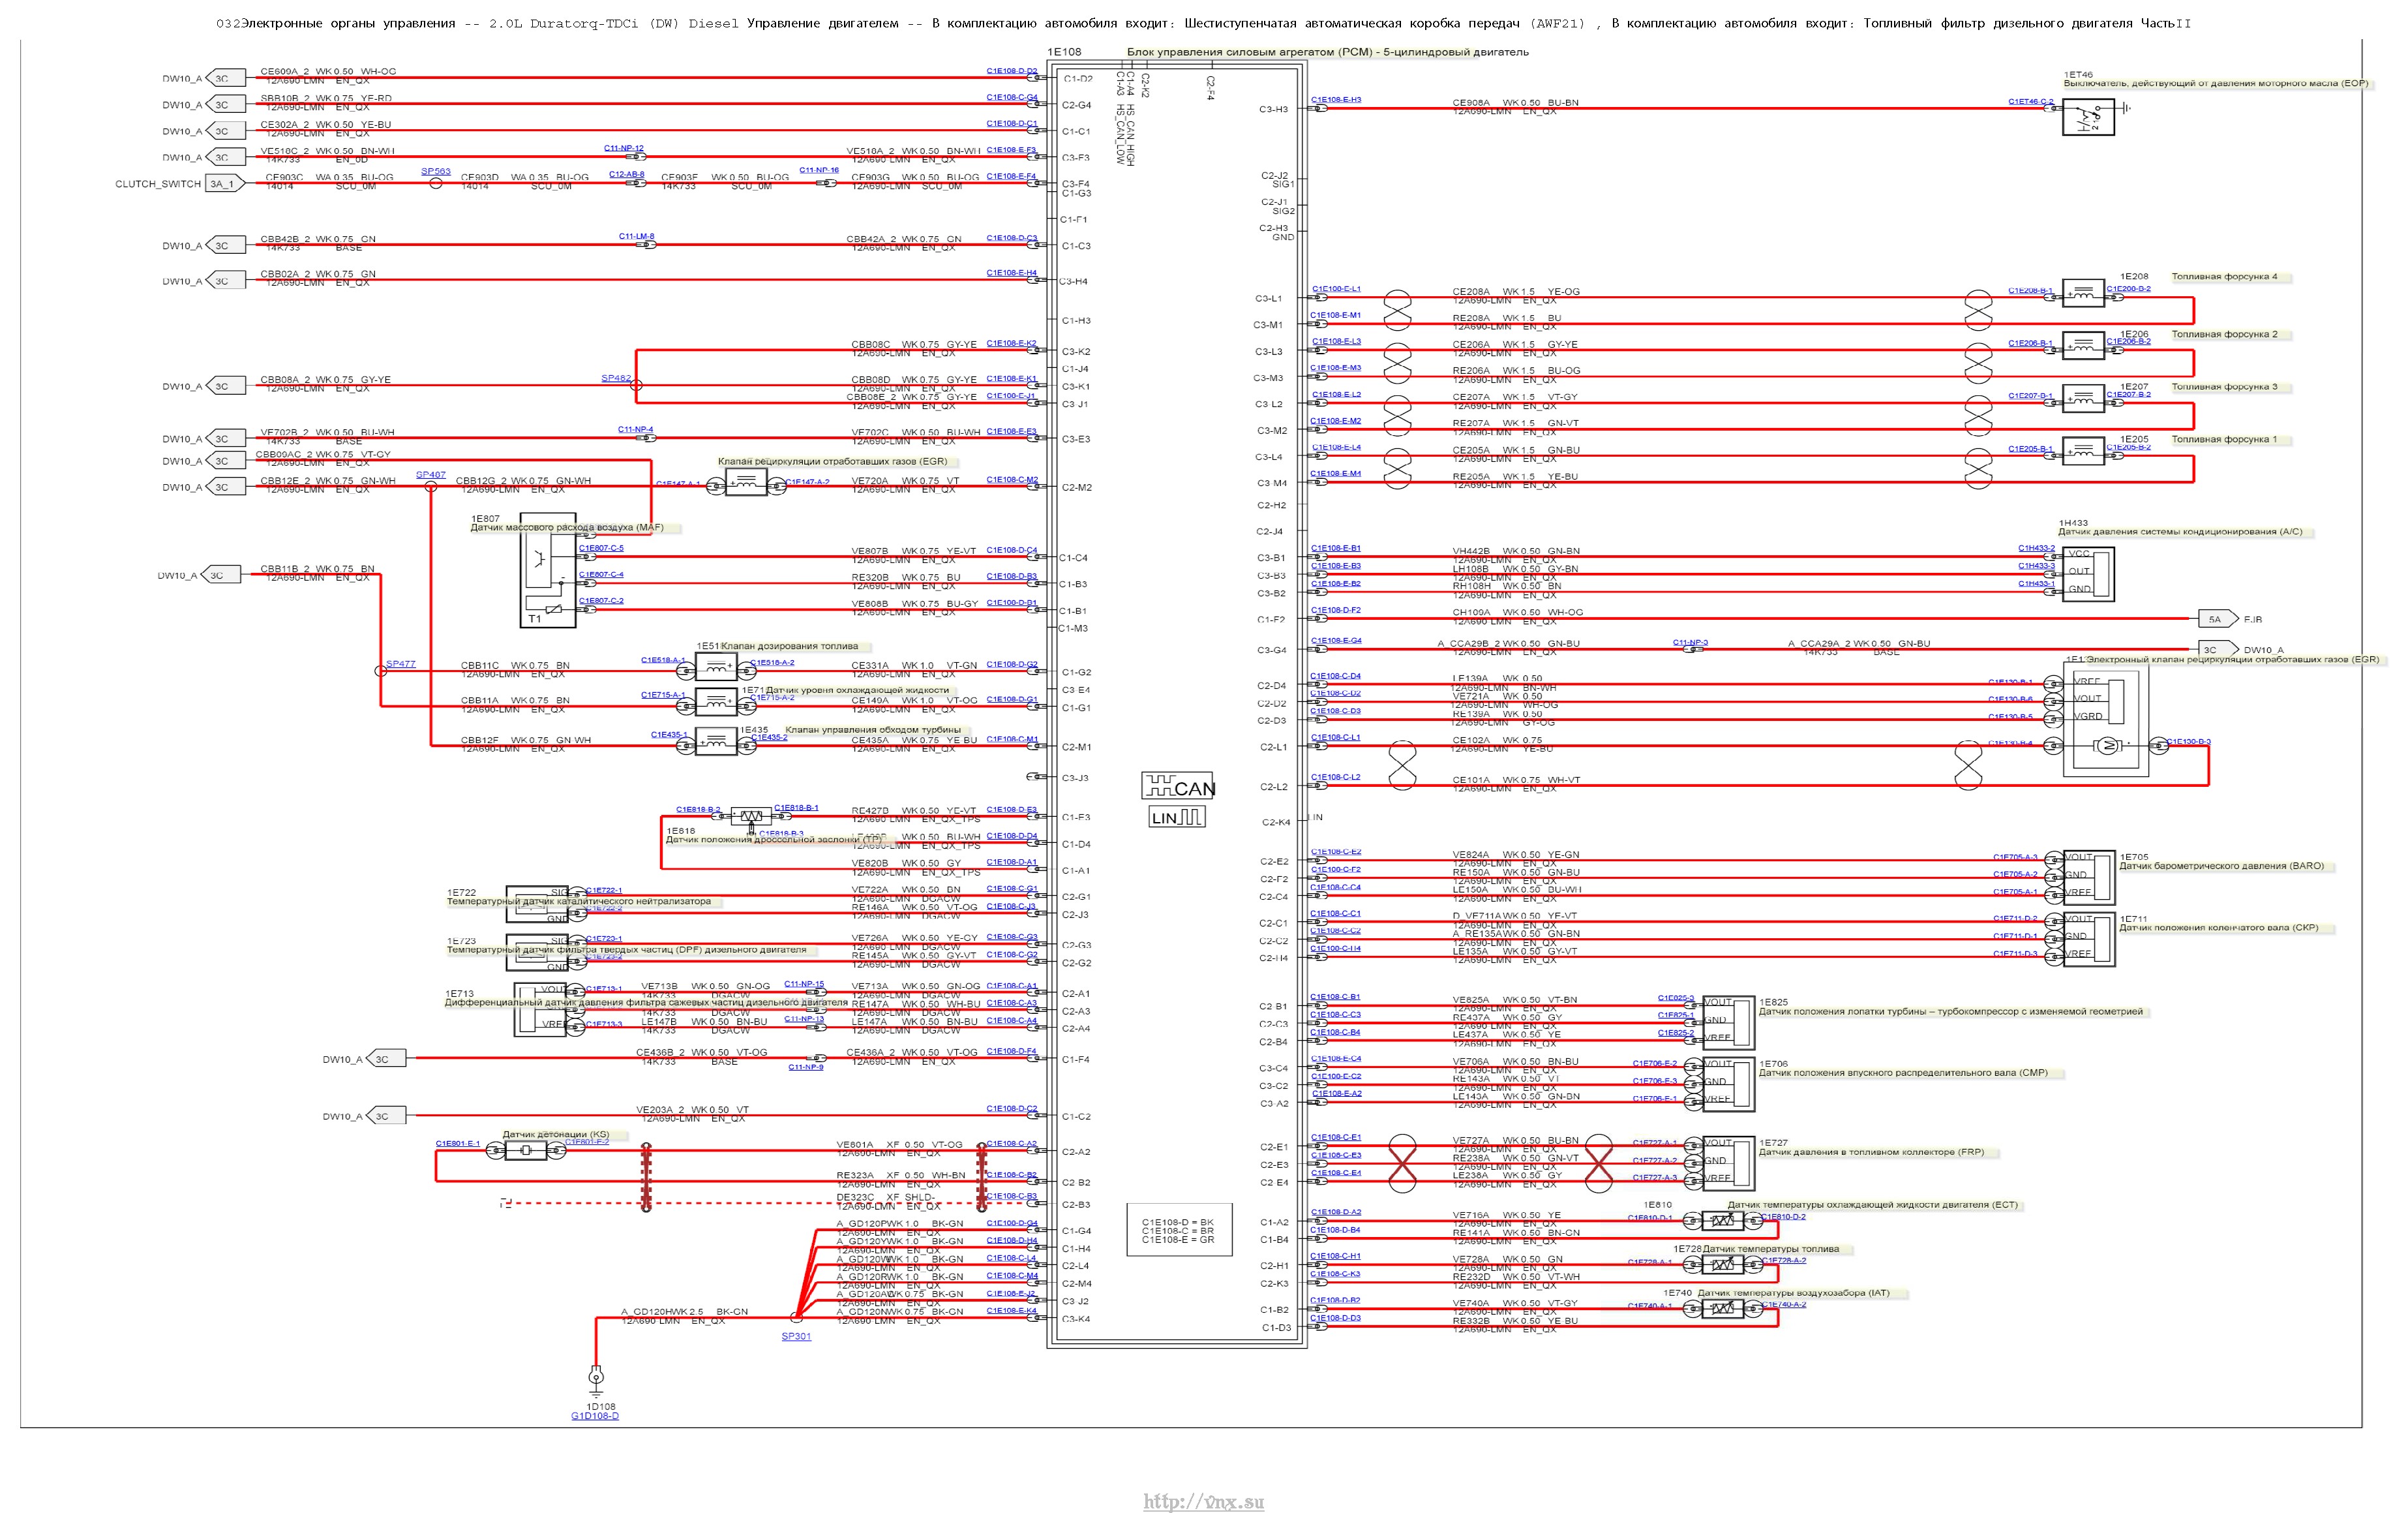Open connector link C1E807-C-5
2408x1513 pixels.
(x=601, y=548)
